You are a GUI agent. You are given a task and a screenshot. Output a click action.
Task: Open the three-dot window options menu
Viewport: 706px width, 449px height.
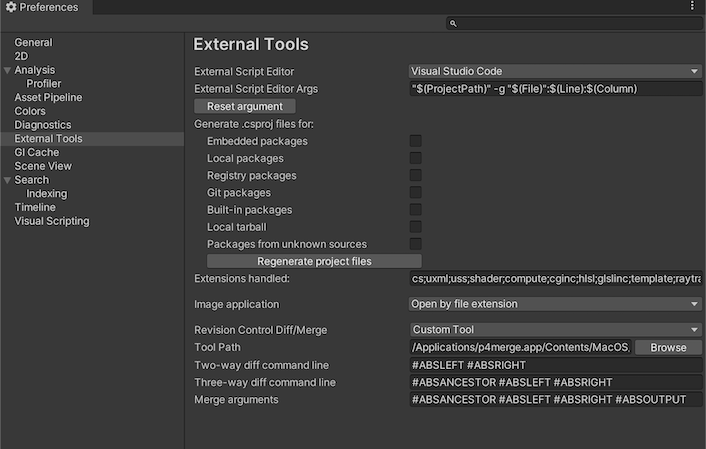coord(692,7)
